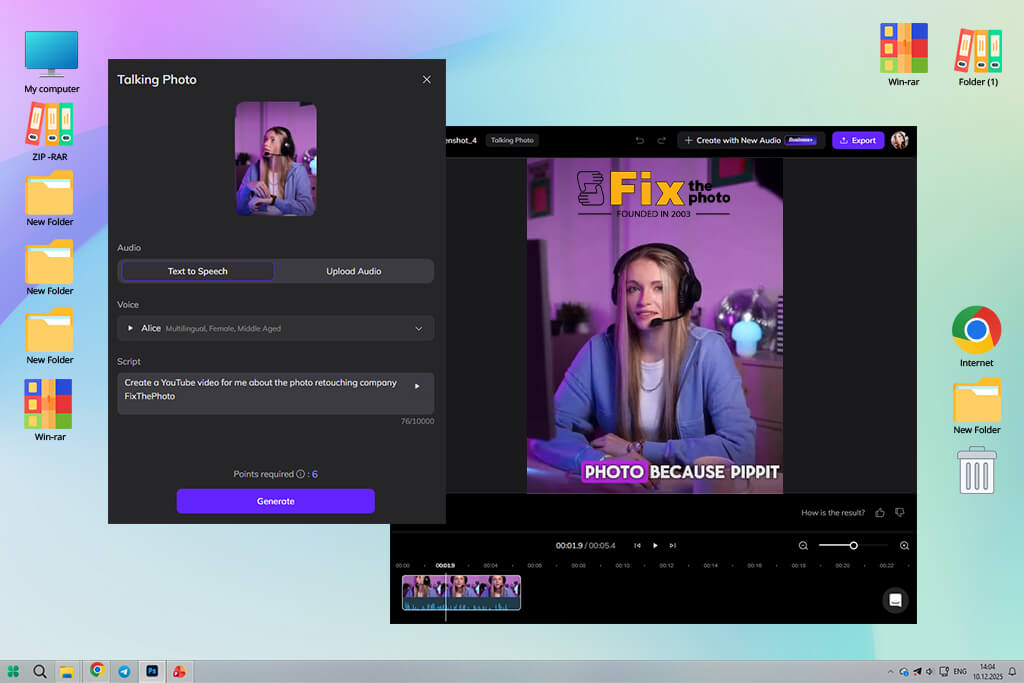Redo the edit in the editor
This screenshot has height=683, width=1024.
[662, 140]
